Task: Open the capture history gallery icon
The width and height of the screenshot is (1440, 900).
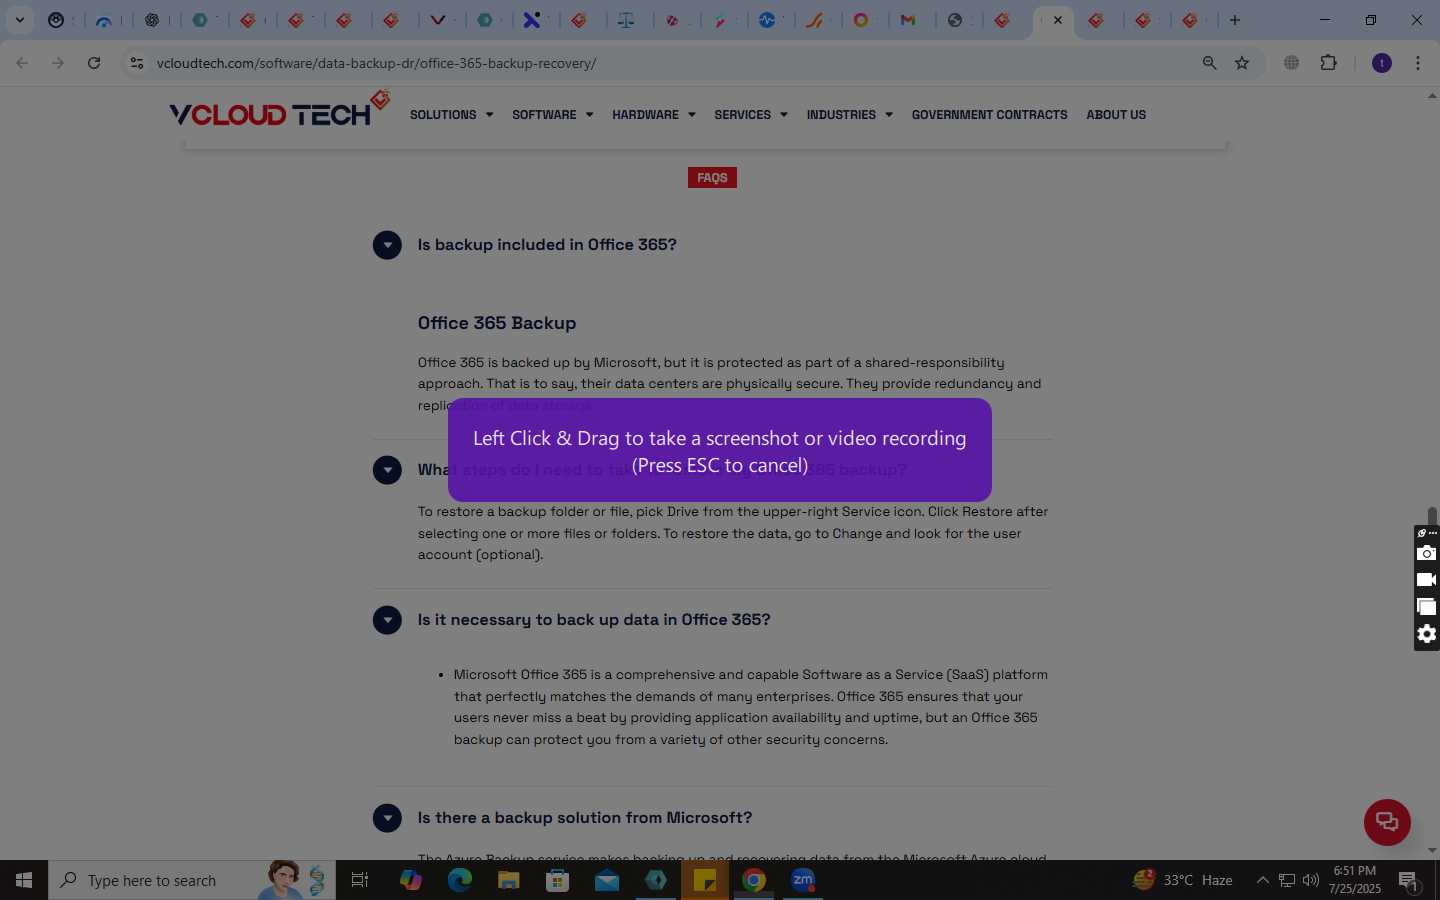Action: (x=1427, y=606)
